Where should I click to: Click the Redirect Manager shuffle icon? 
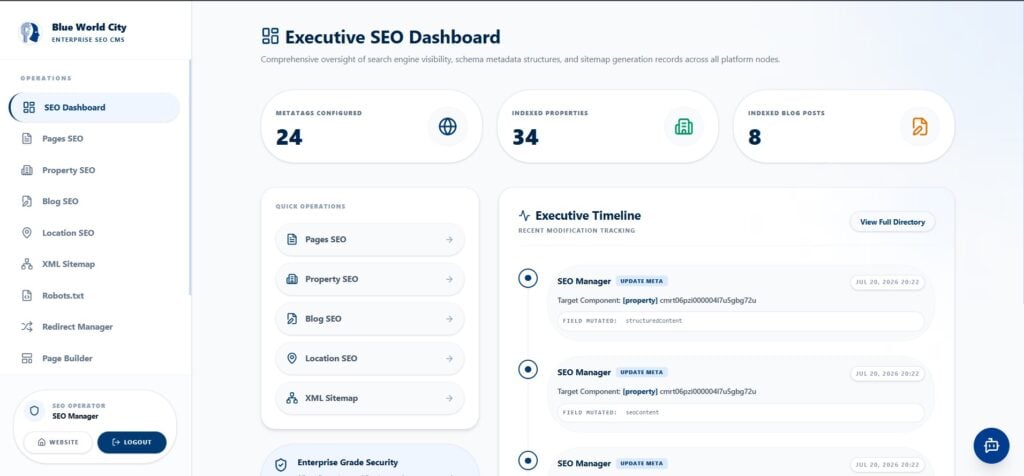coord(27,327)
